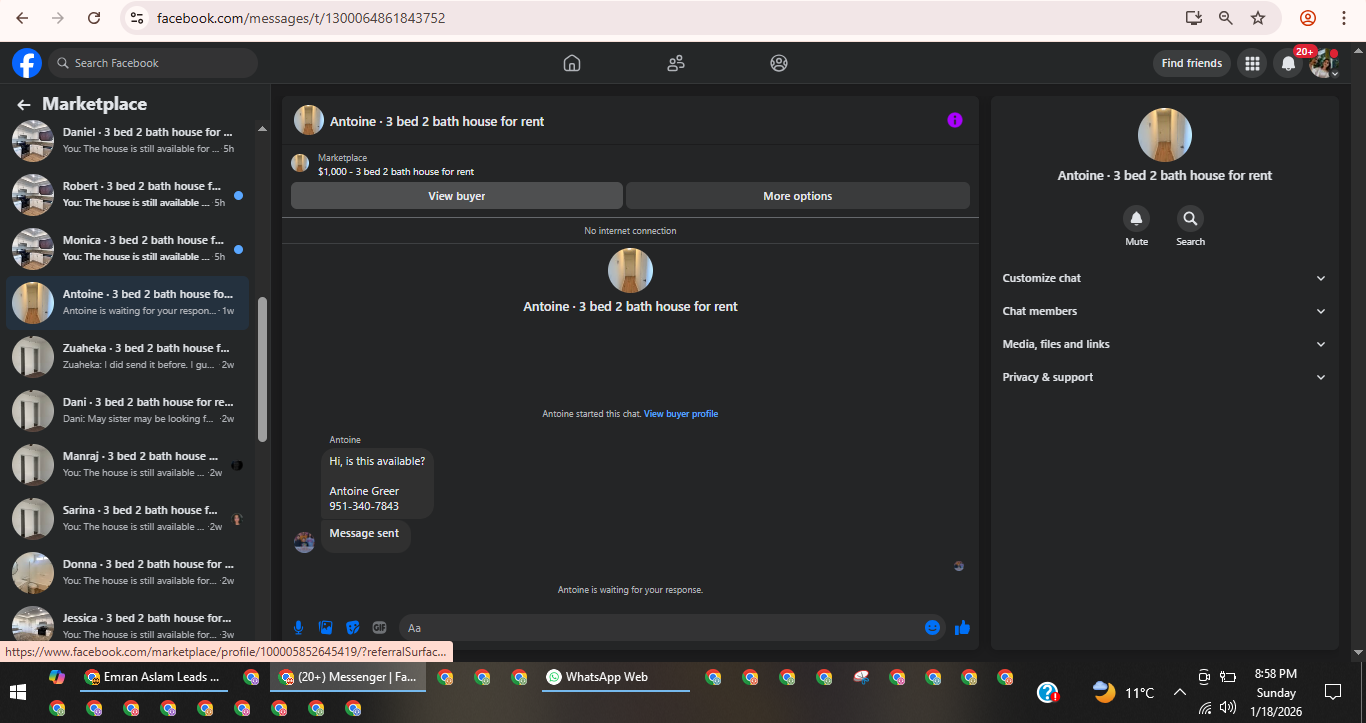
Task: Expand the Customize chat section
Action: click(1164, 278)
